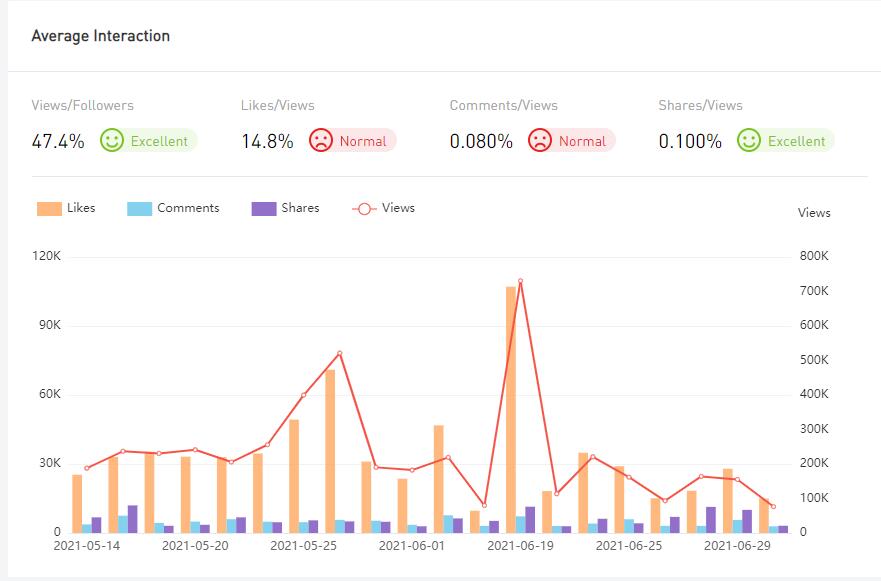Select the highest Views peak data point
Screen dimensions: 881x581
(520, 281)
